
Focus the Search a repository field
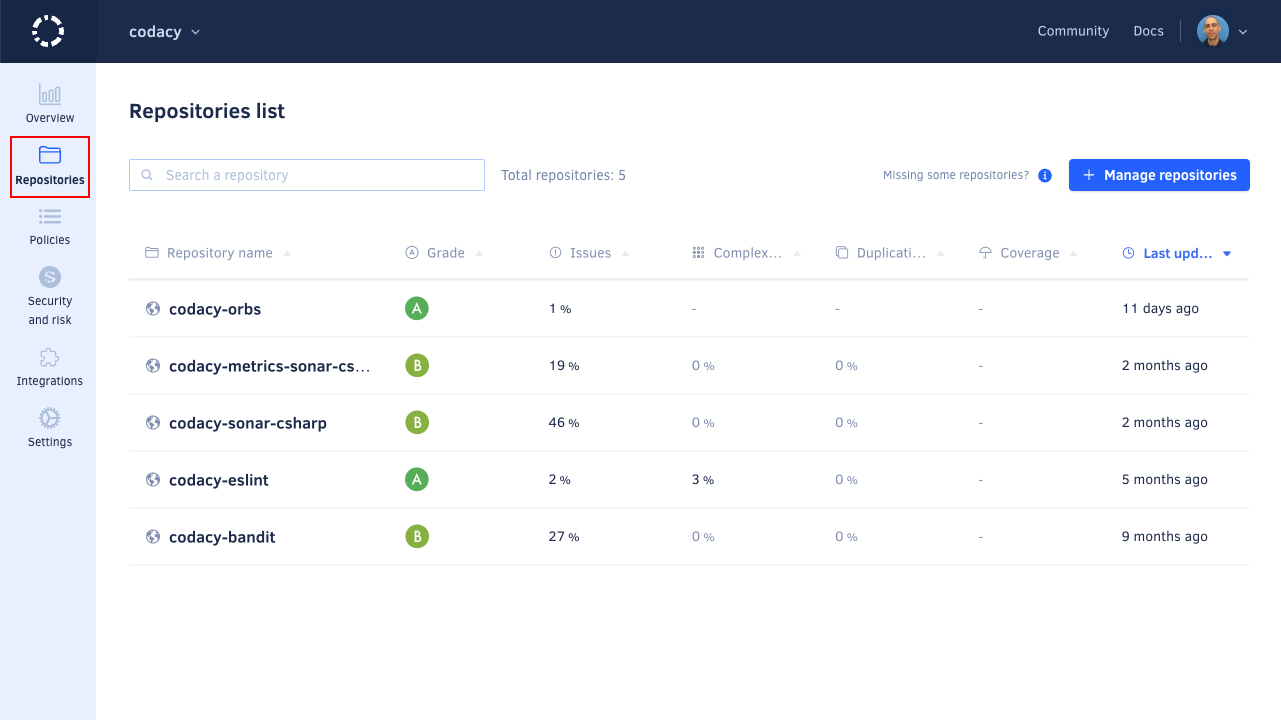307,175
